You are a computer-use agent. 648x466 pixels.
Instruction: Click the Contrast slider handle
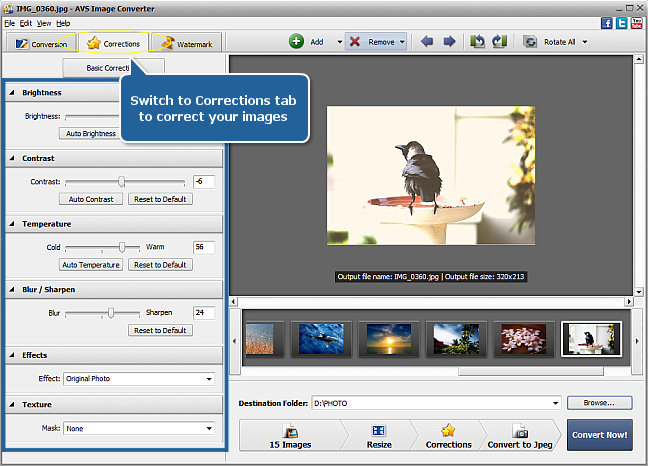pos(122,181)
